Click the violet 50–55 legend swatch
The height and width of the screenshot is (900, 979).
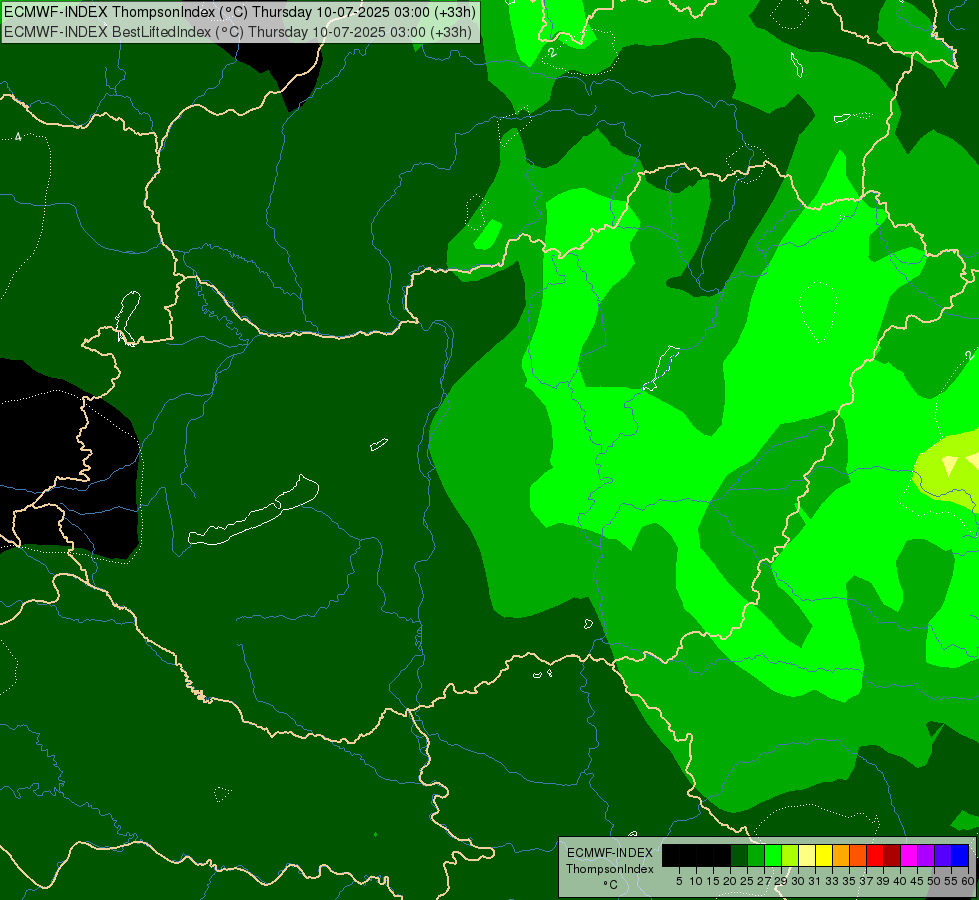pyautogui.click(x=943, y=855)
